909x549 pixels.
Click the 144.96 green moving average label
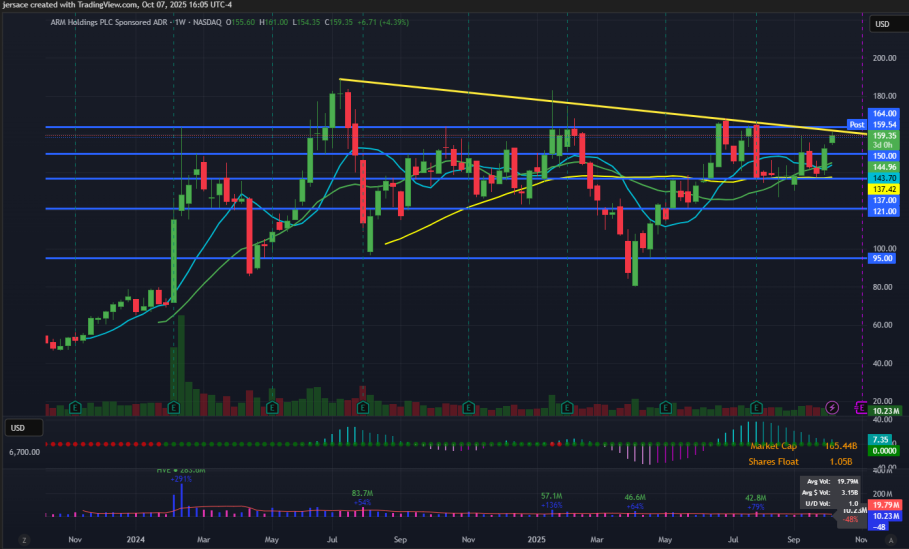[884, 167]
